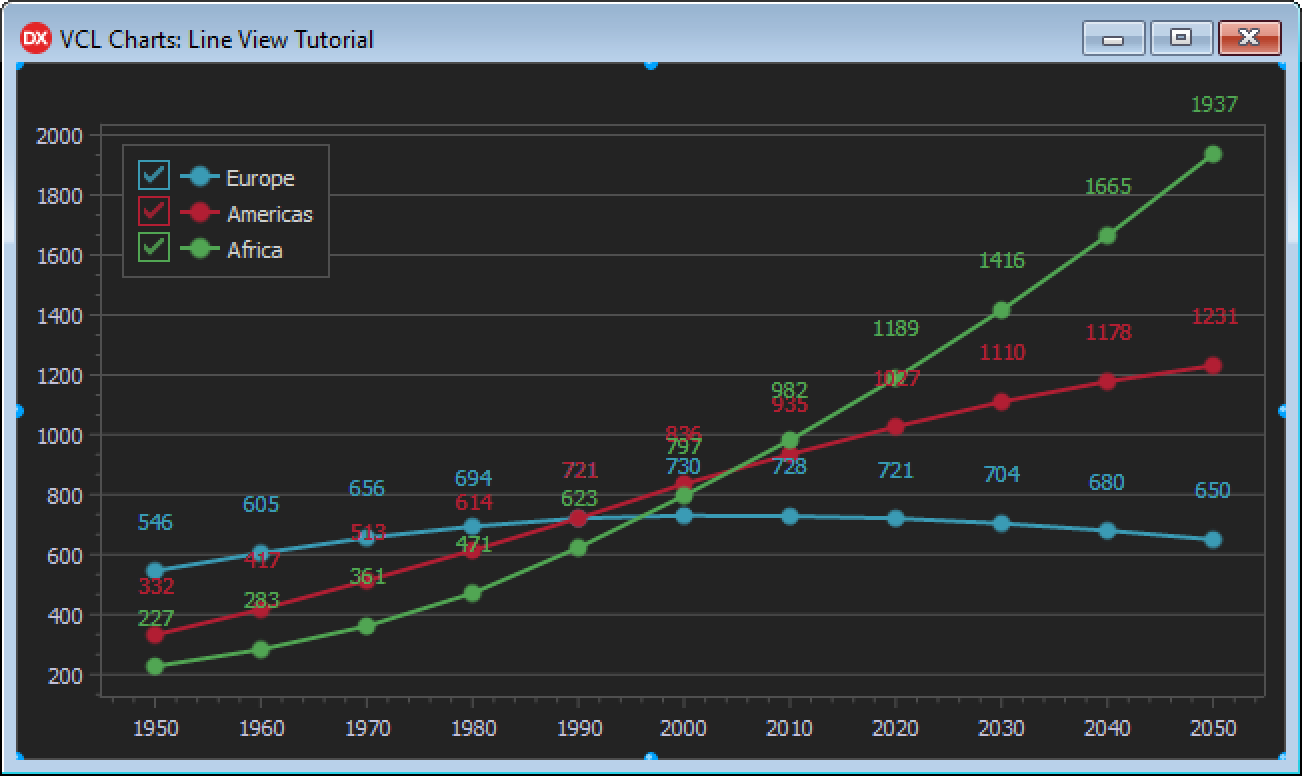The height and width of the screenshot is (776, 1302).
Task: Click the red Americas legend line marker
Action: pyautogui.click(x=200, y=213)
